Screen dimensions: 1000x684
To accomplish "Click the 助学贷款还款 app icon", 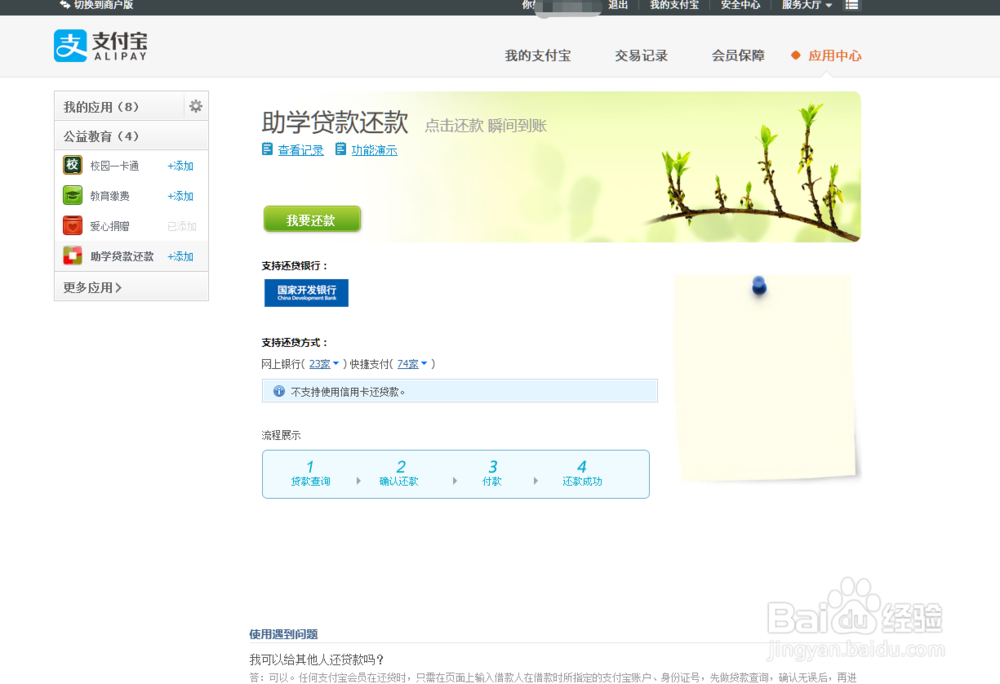I will click(71, 256).
